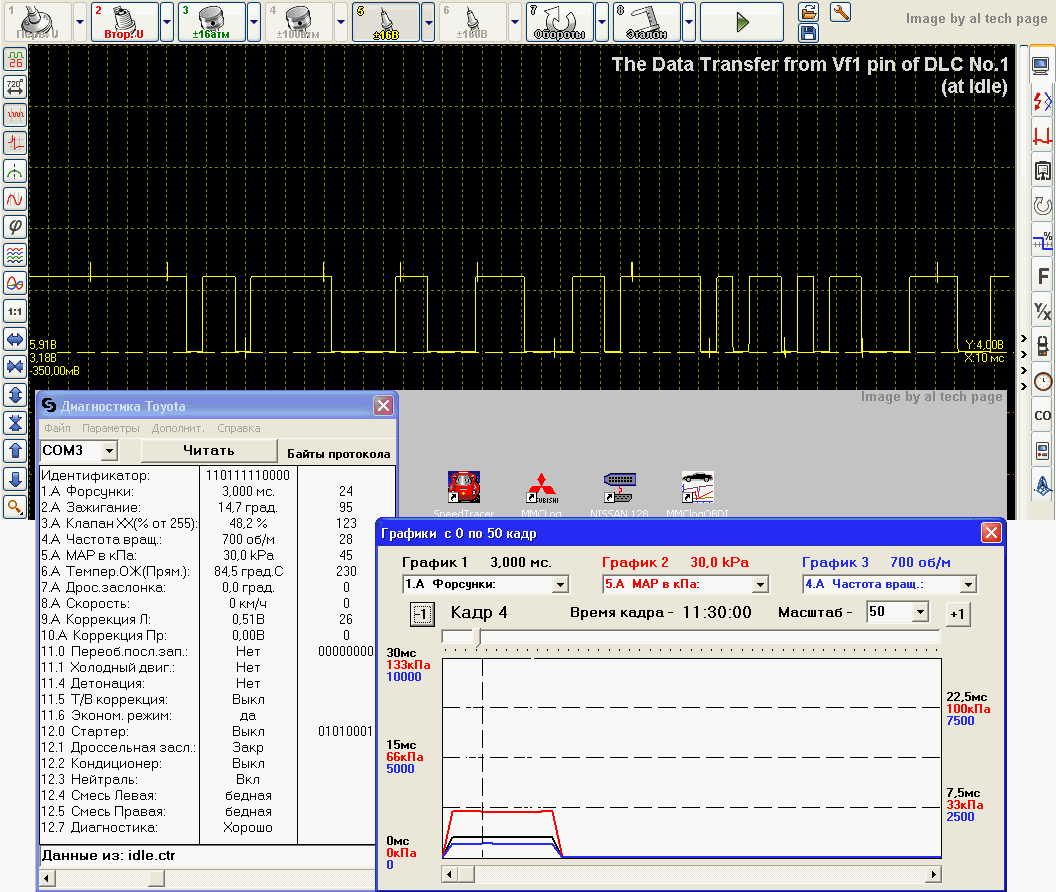Toggle channel 5 '±16В' probe
This screenshot has height=892, width=1056.
coord(385,21)
